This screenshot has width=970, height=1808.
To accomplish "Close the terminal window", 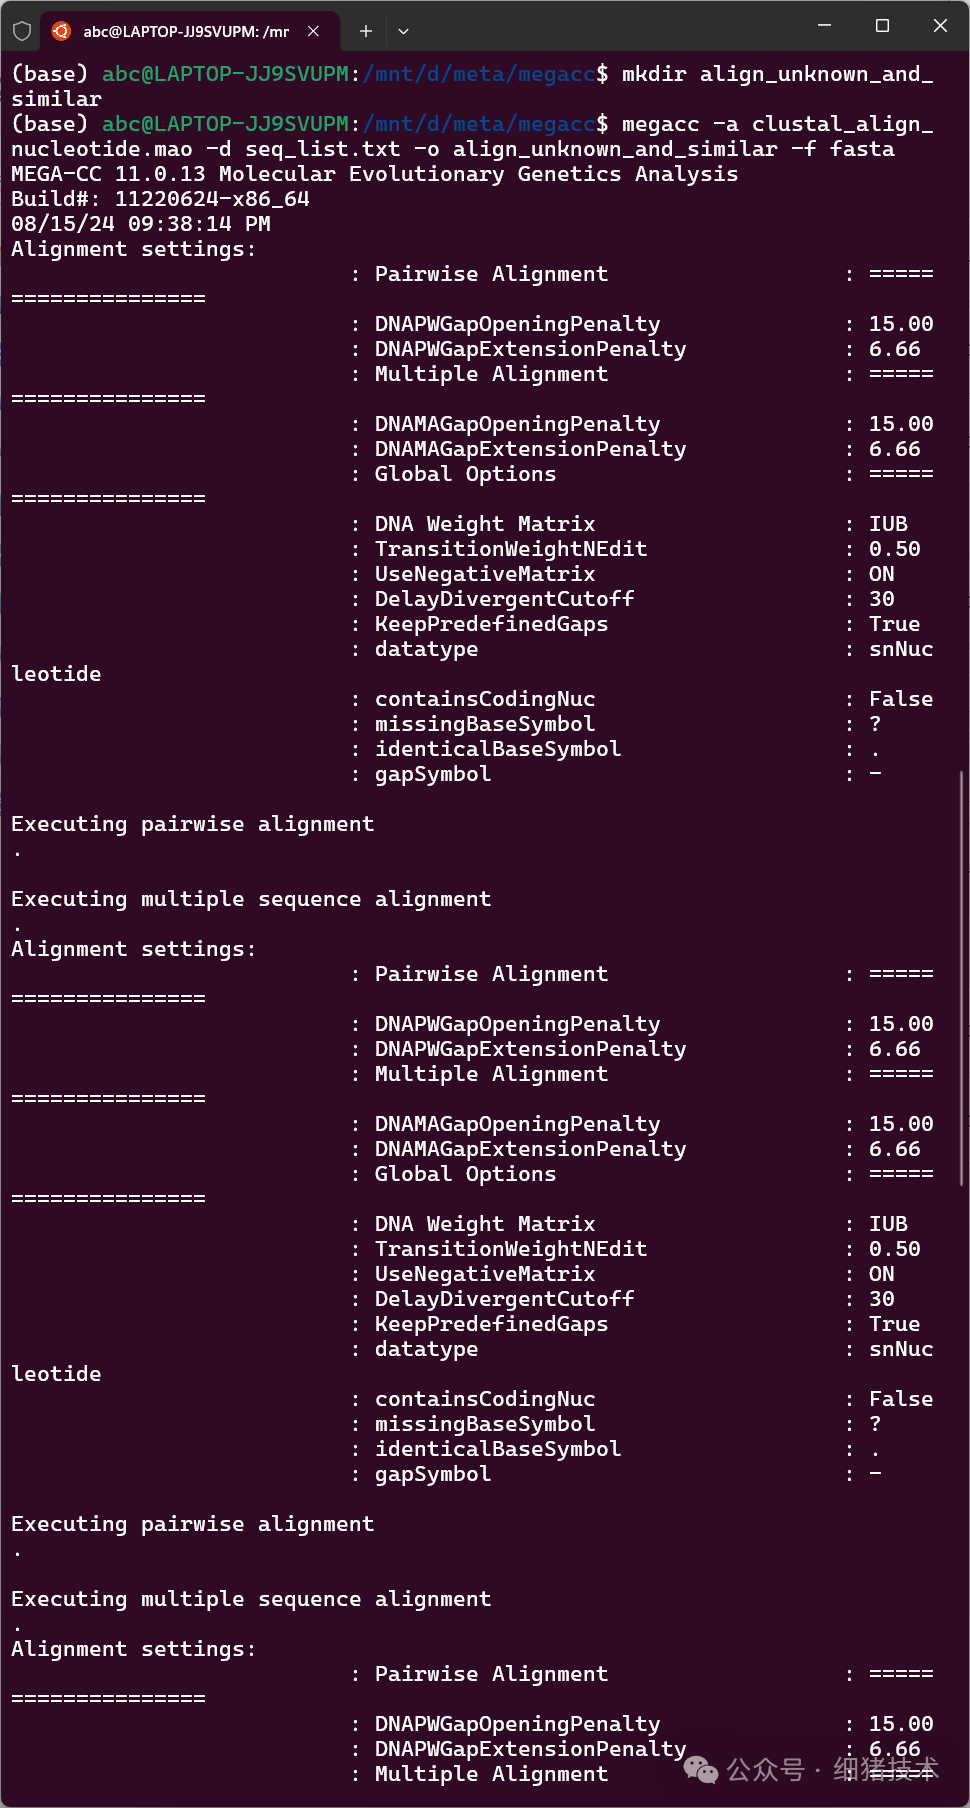I will pos(940,26).
